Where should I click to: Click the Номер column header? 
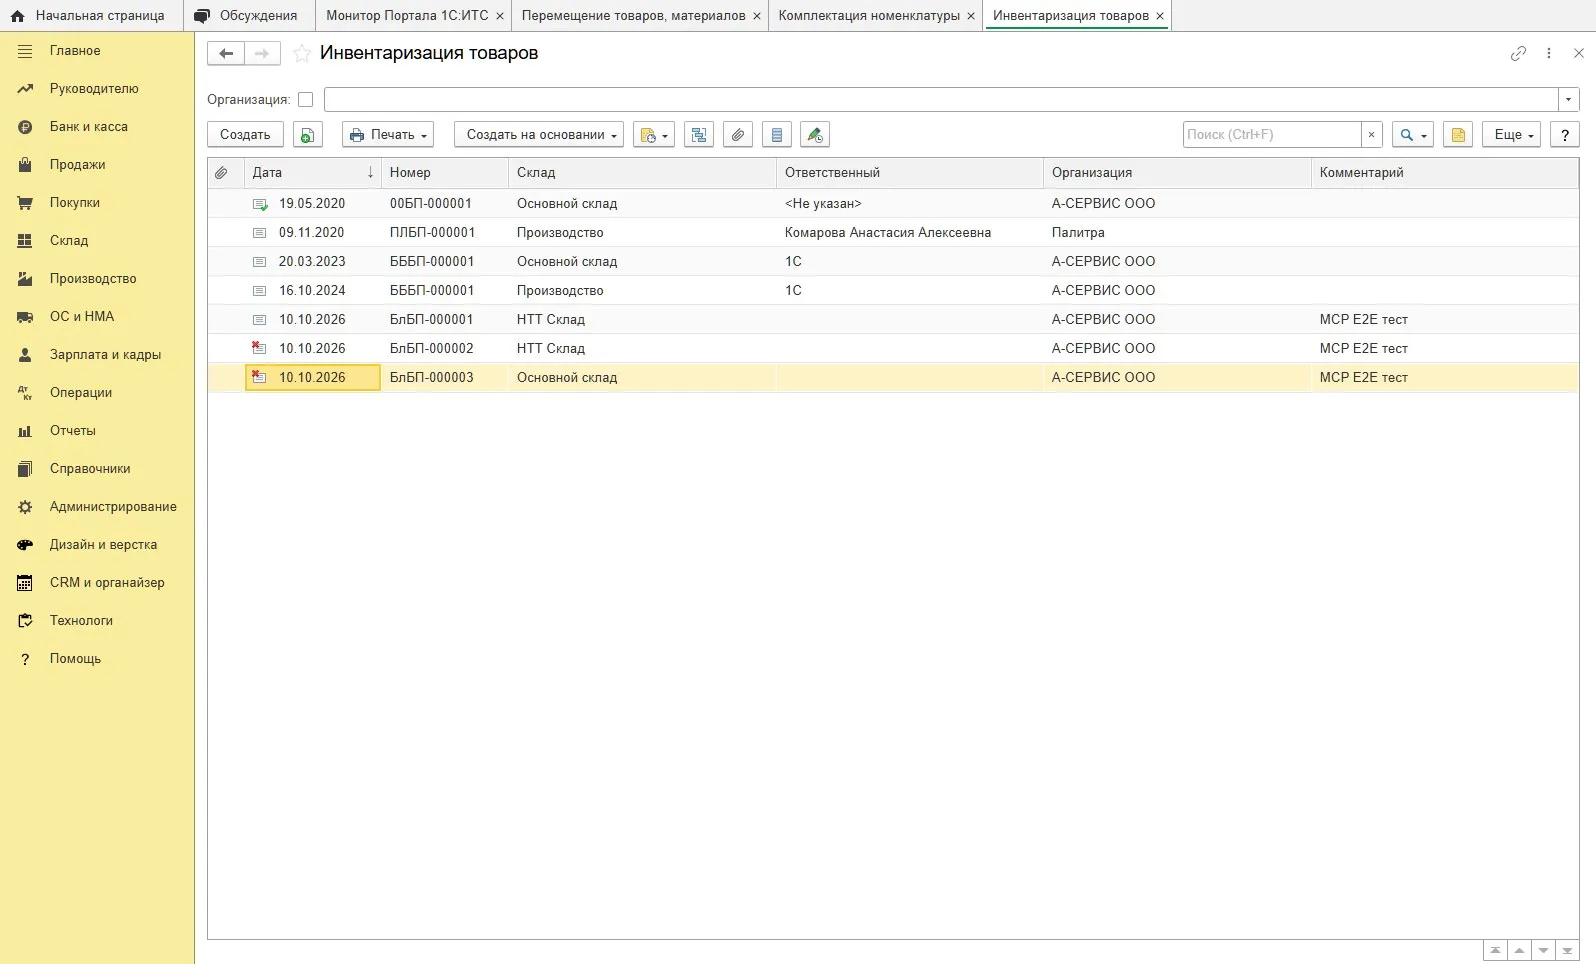[445, 173]
